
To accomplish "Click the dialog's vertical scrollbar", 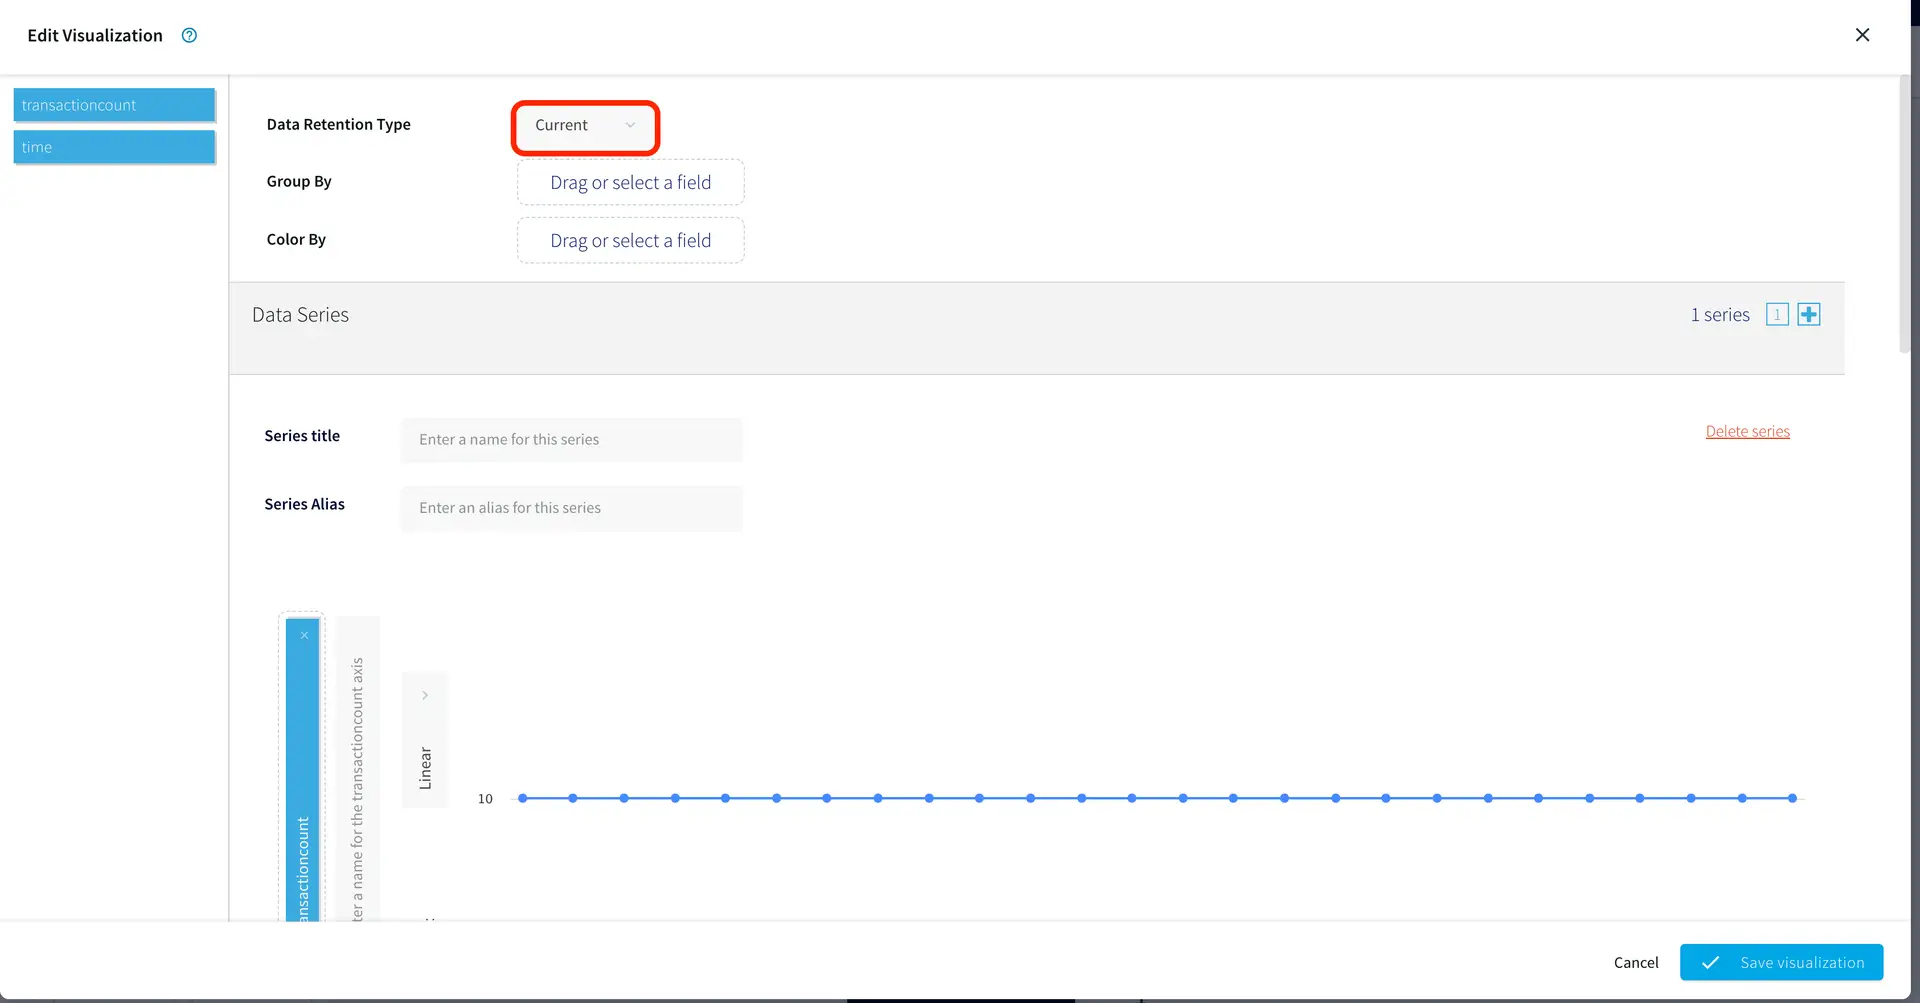I will pos(1904,215).
